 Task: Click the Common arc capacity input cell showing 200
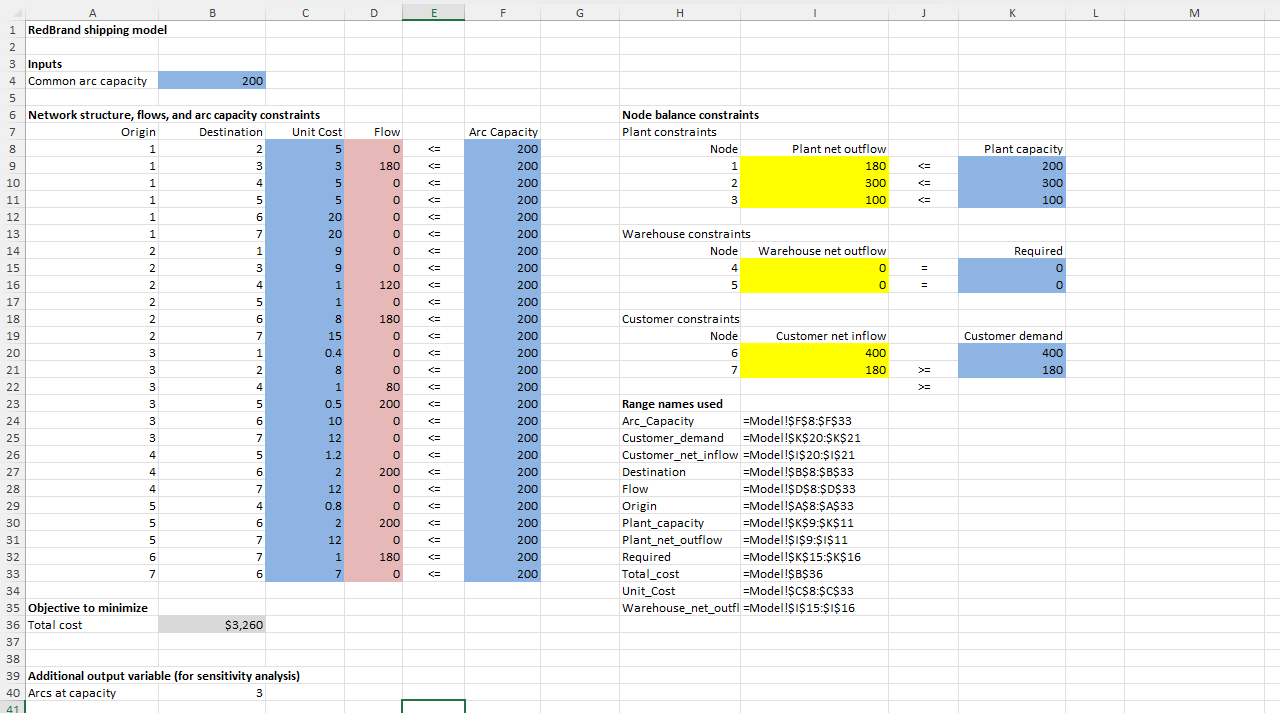(211, 80)
